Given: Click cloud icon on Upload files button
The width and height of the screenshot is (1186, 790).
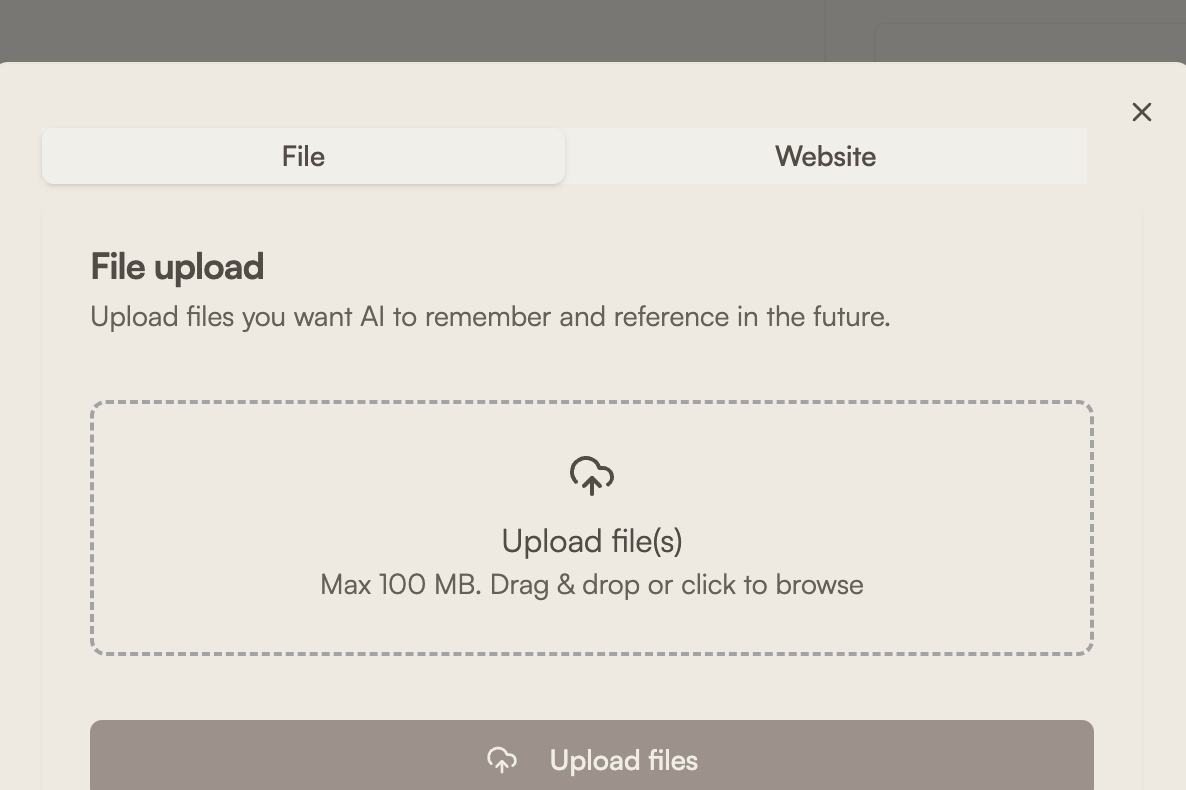Looking at the screenshot, I should [x=502, y=760].
